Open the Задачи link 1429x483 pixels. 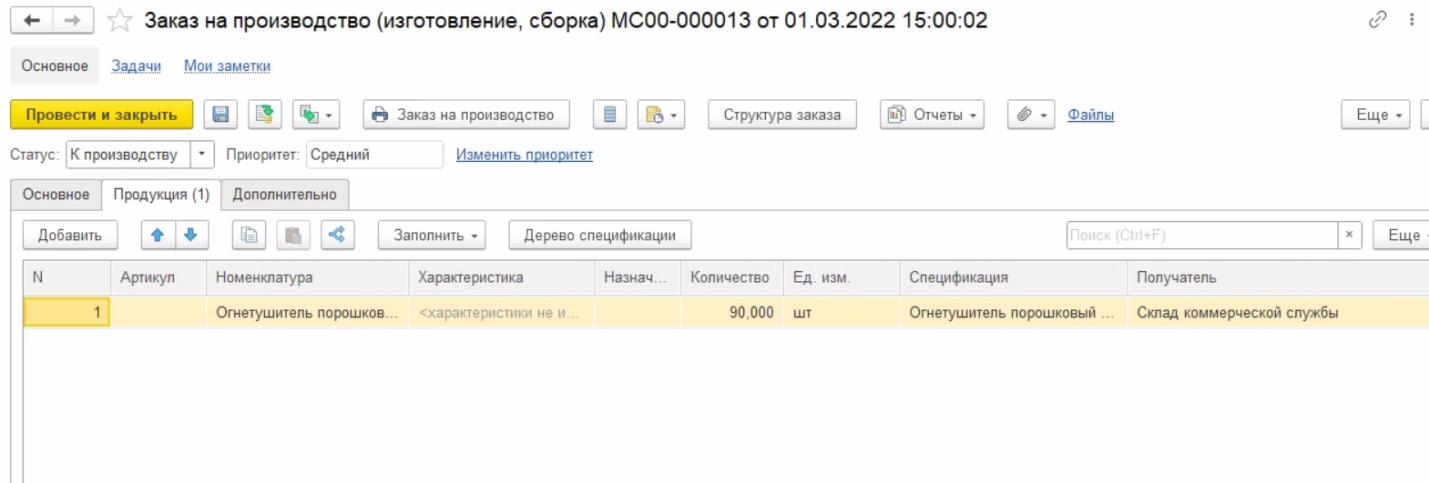tap(136, 66)
